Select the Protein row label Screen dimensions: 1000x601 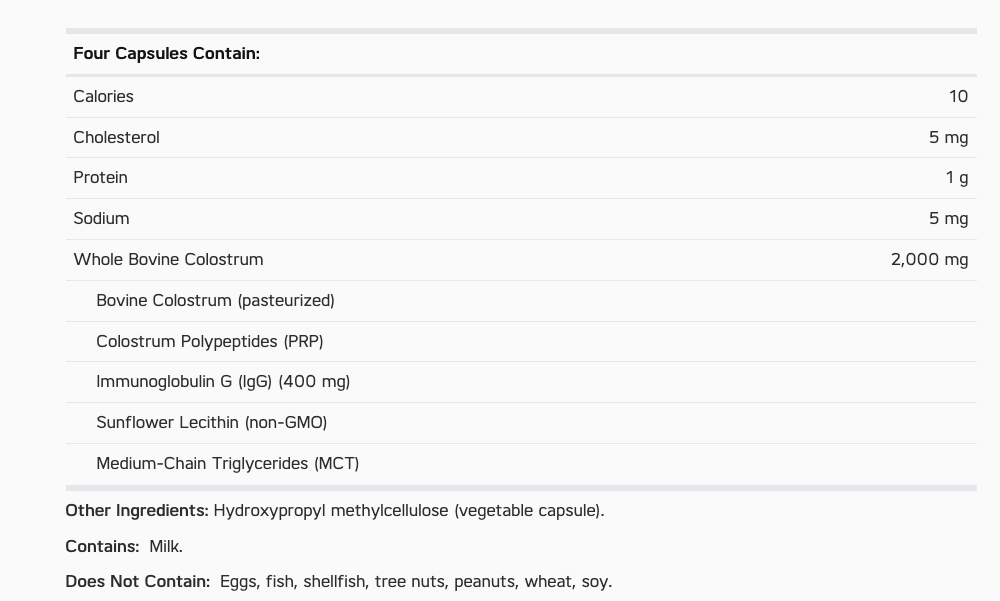point(100,177)
